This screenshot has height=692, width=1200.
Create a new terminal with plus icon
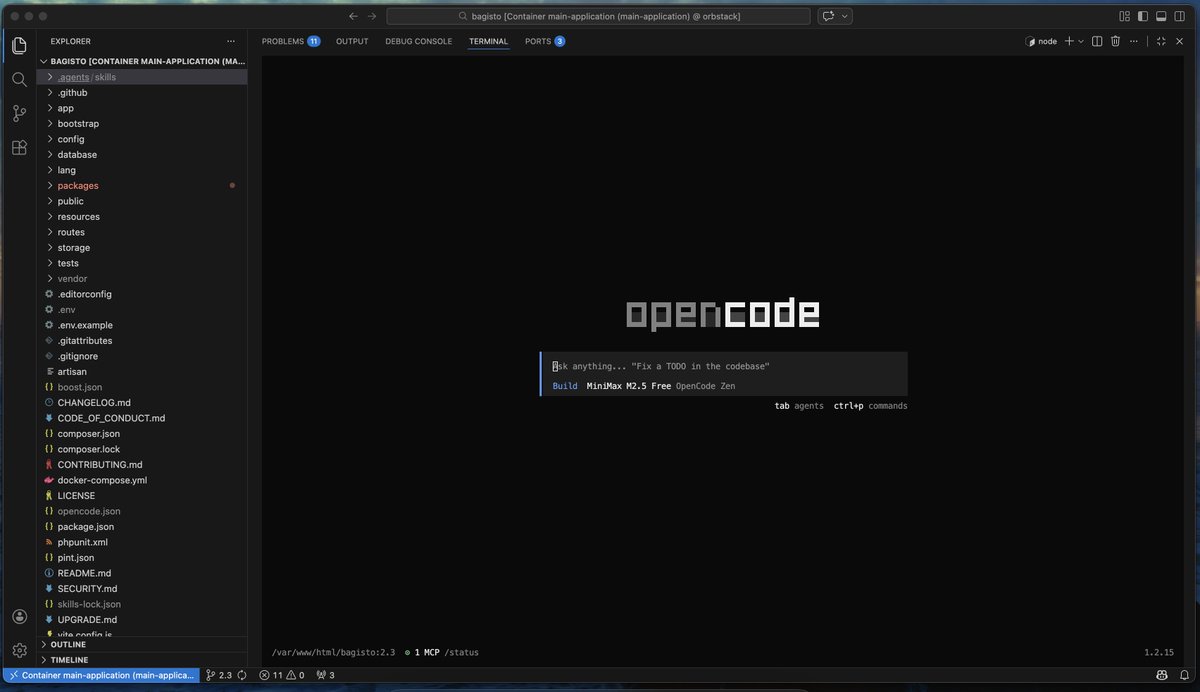click(x=1069, y=41)
